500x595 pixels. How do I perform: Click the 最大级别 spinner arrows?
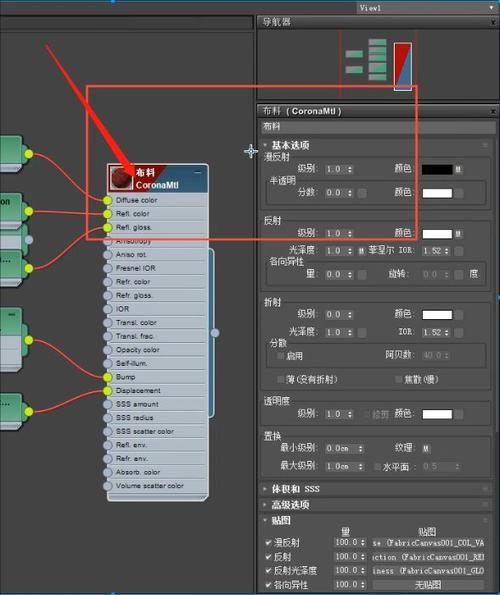pos(360,466)
